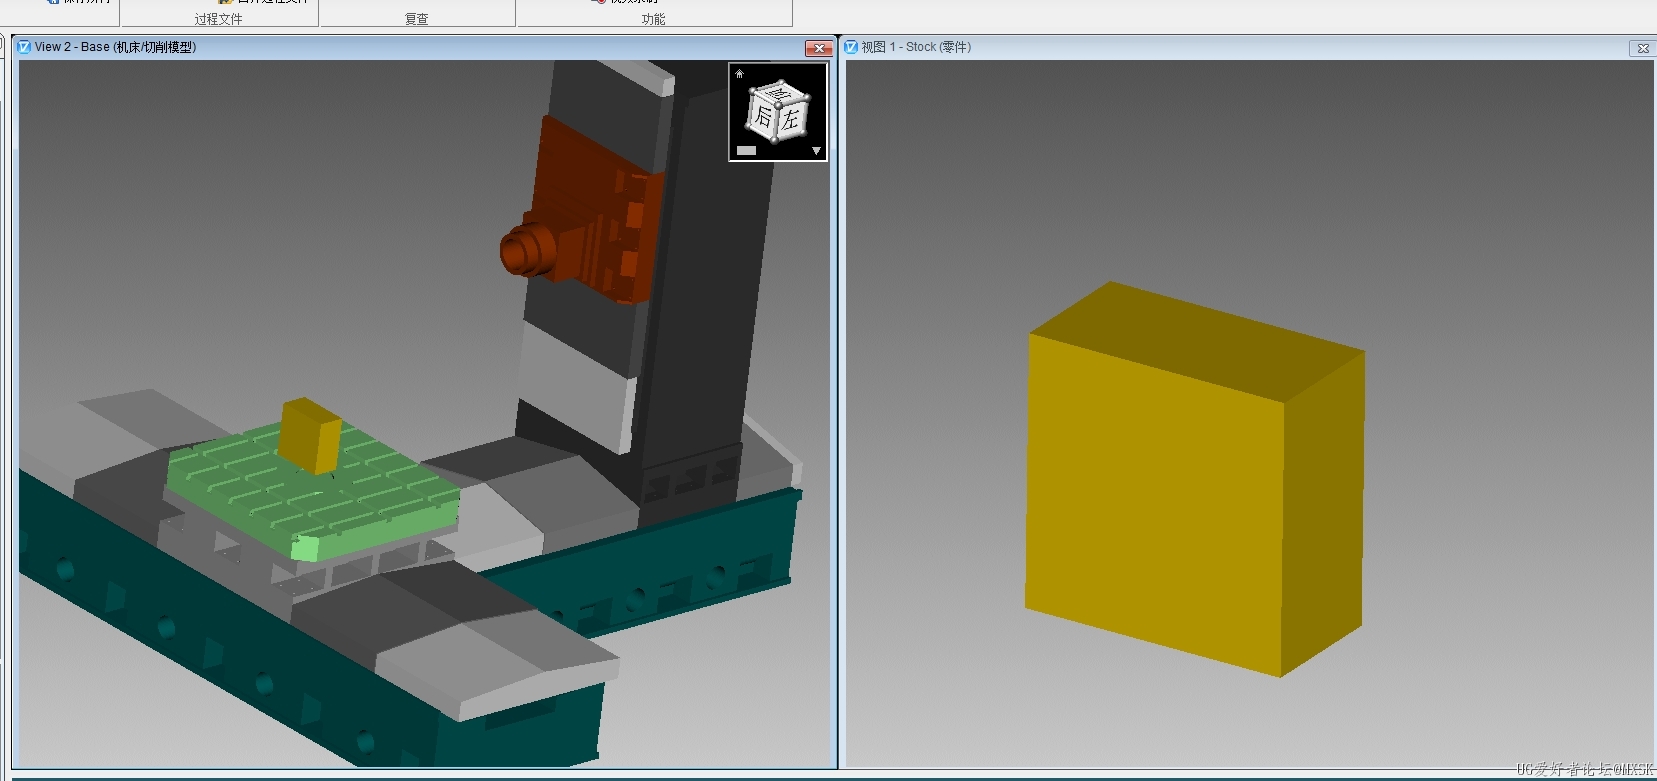Click the top face of the view cube

point(780,94)
